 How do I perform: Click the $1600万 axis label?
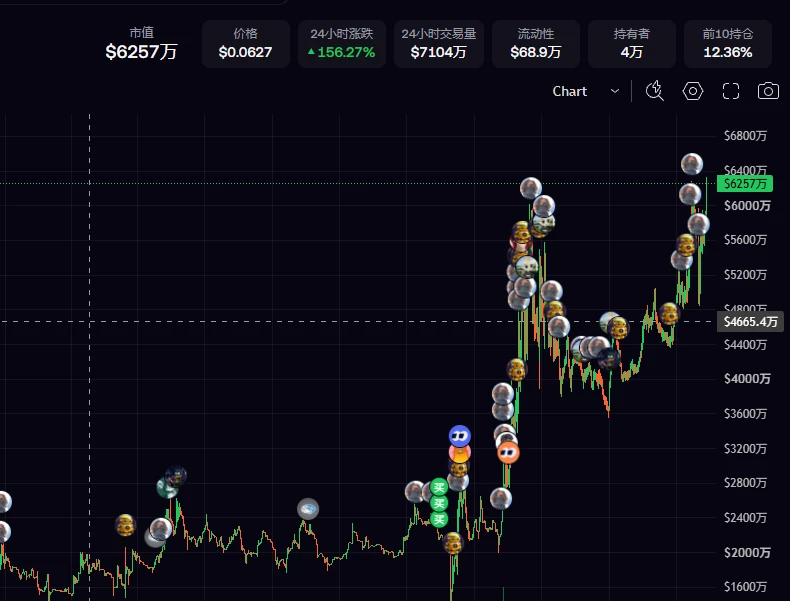click(745, 587)
